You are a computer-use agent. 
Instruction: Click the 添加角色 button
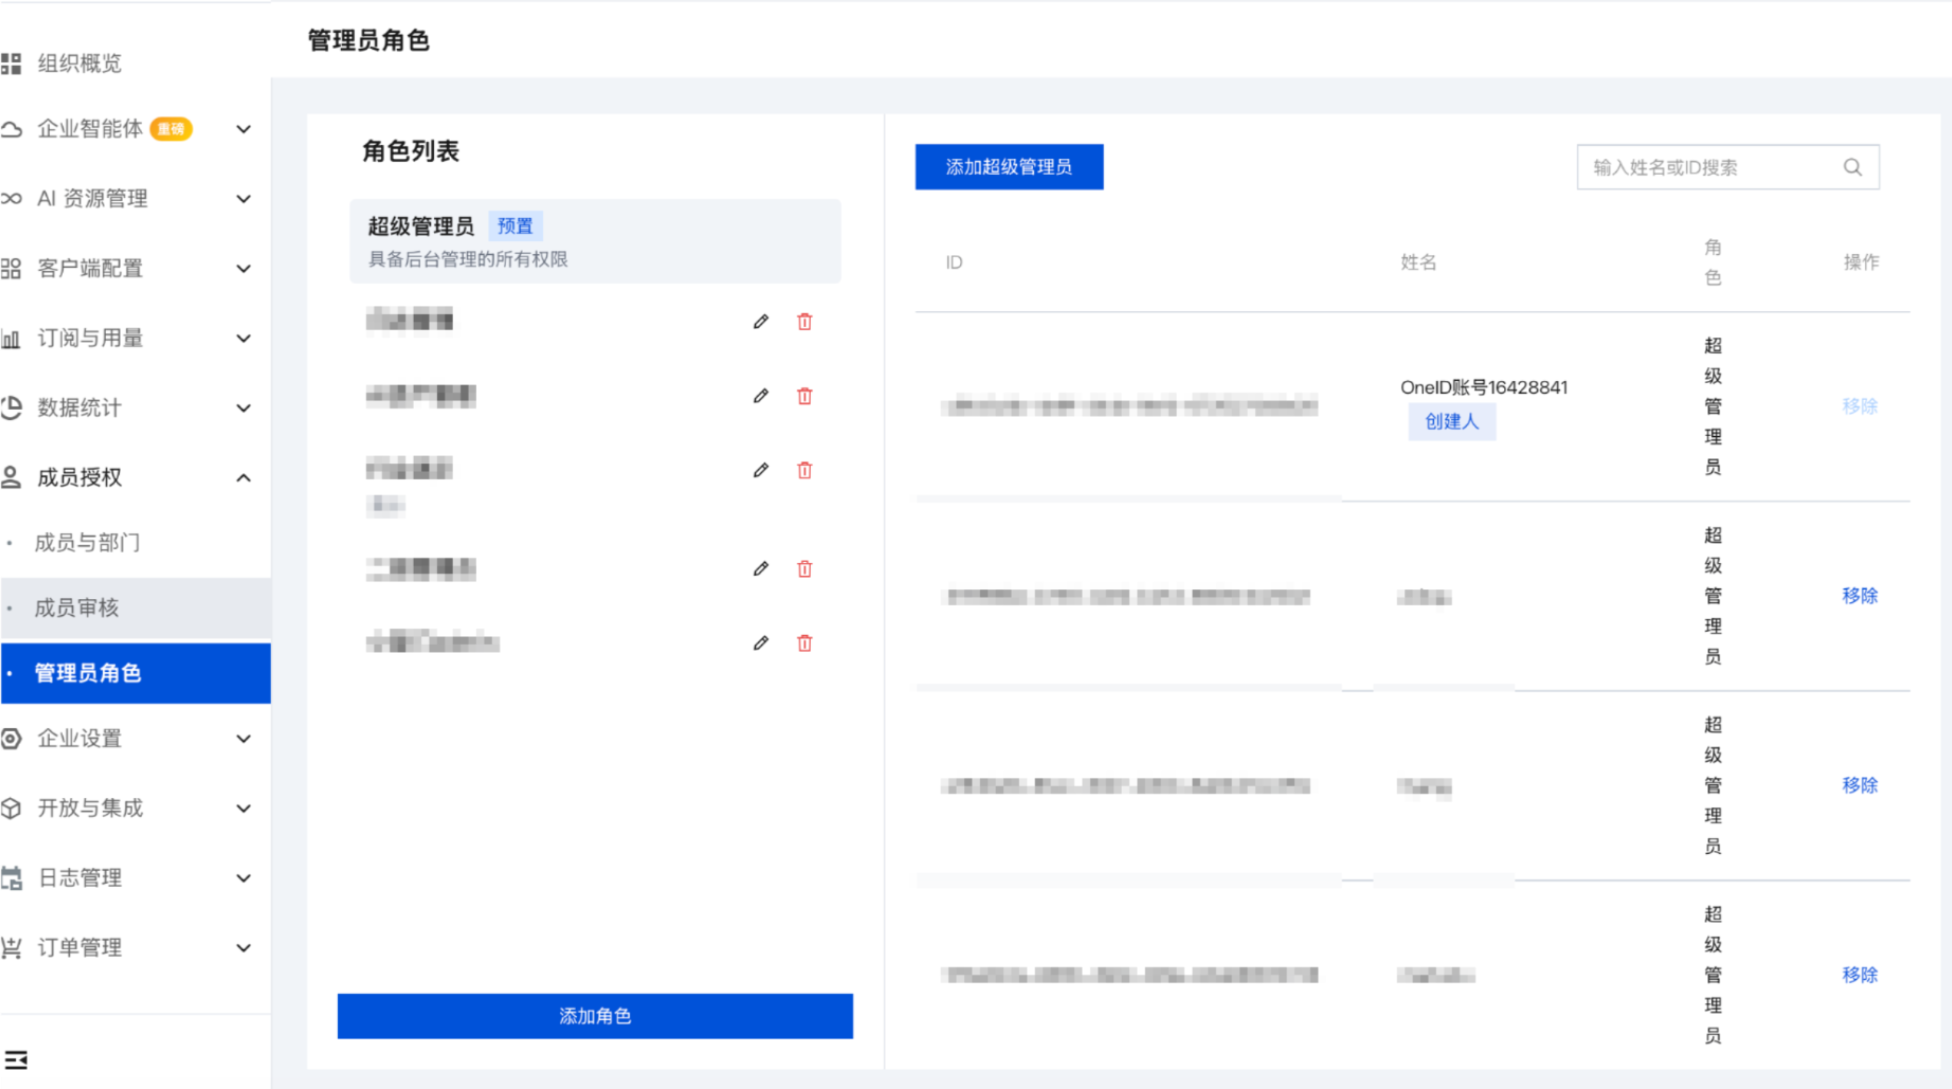coord(595,1016)
